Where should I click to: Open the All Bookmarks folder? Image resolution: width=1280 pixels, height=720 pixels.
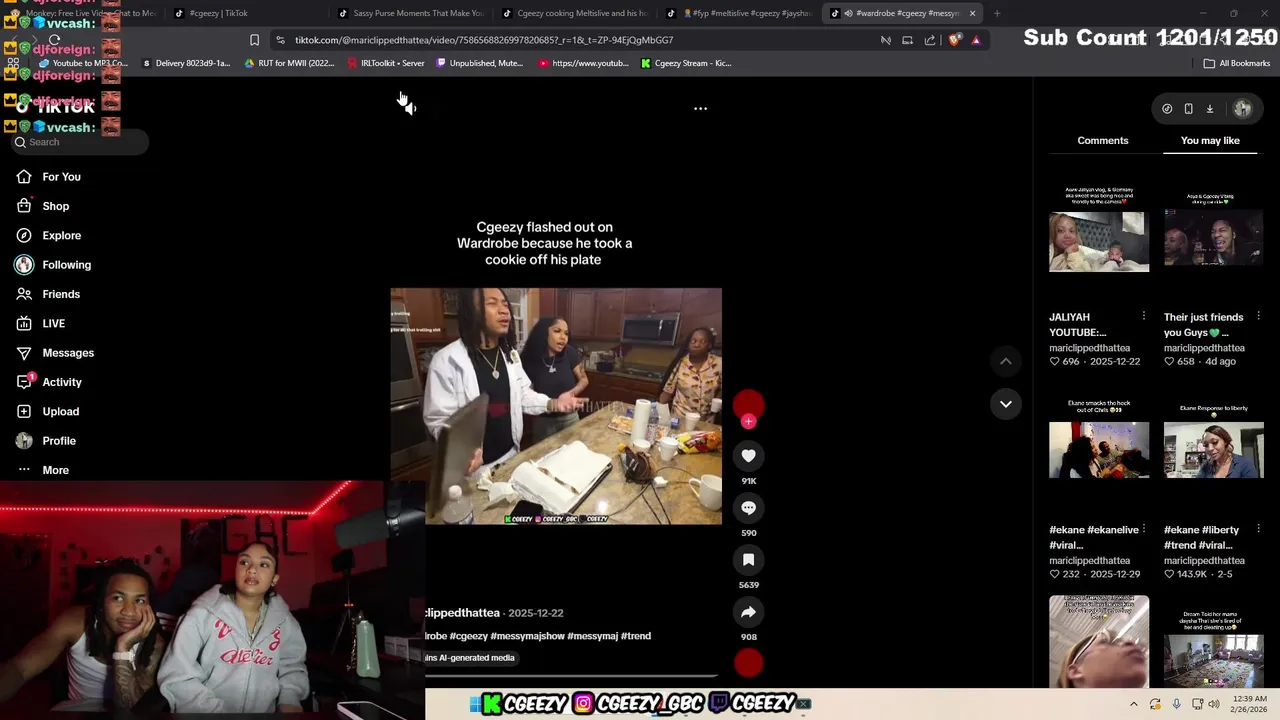(1237, 63)
